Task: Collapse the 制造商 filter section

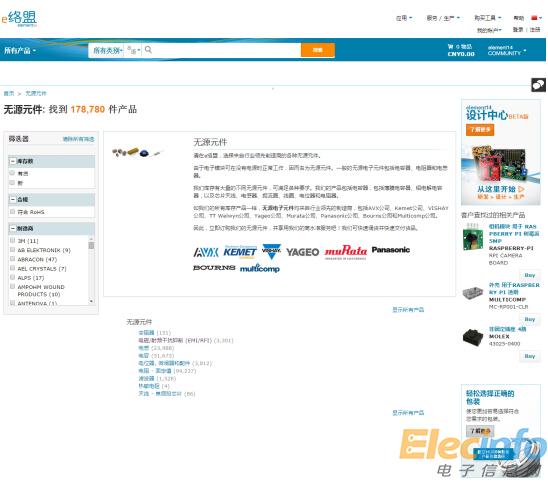Action: point(13,228)
